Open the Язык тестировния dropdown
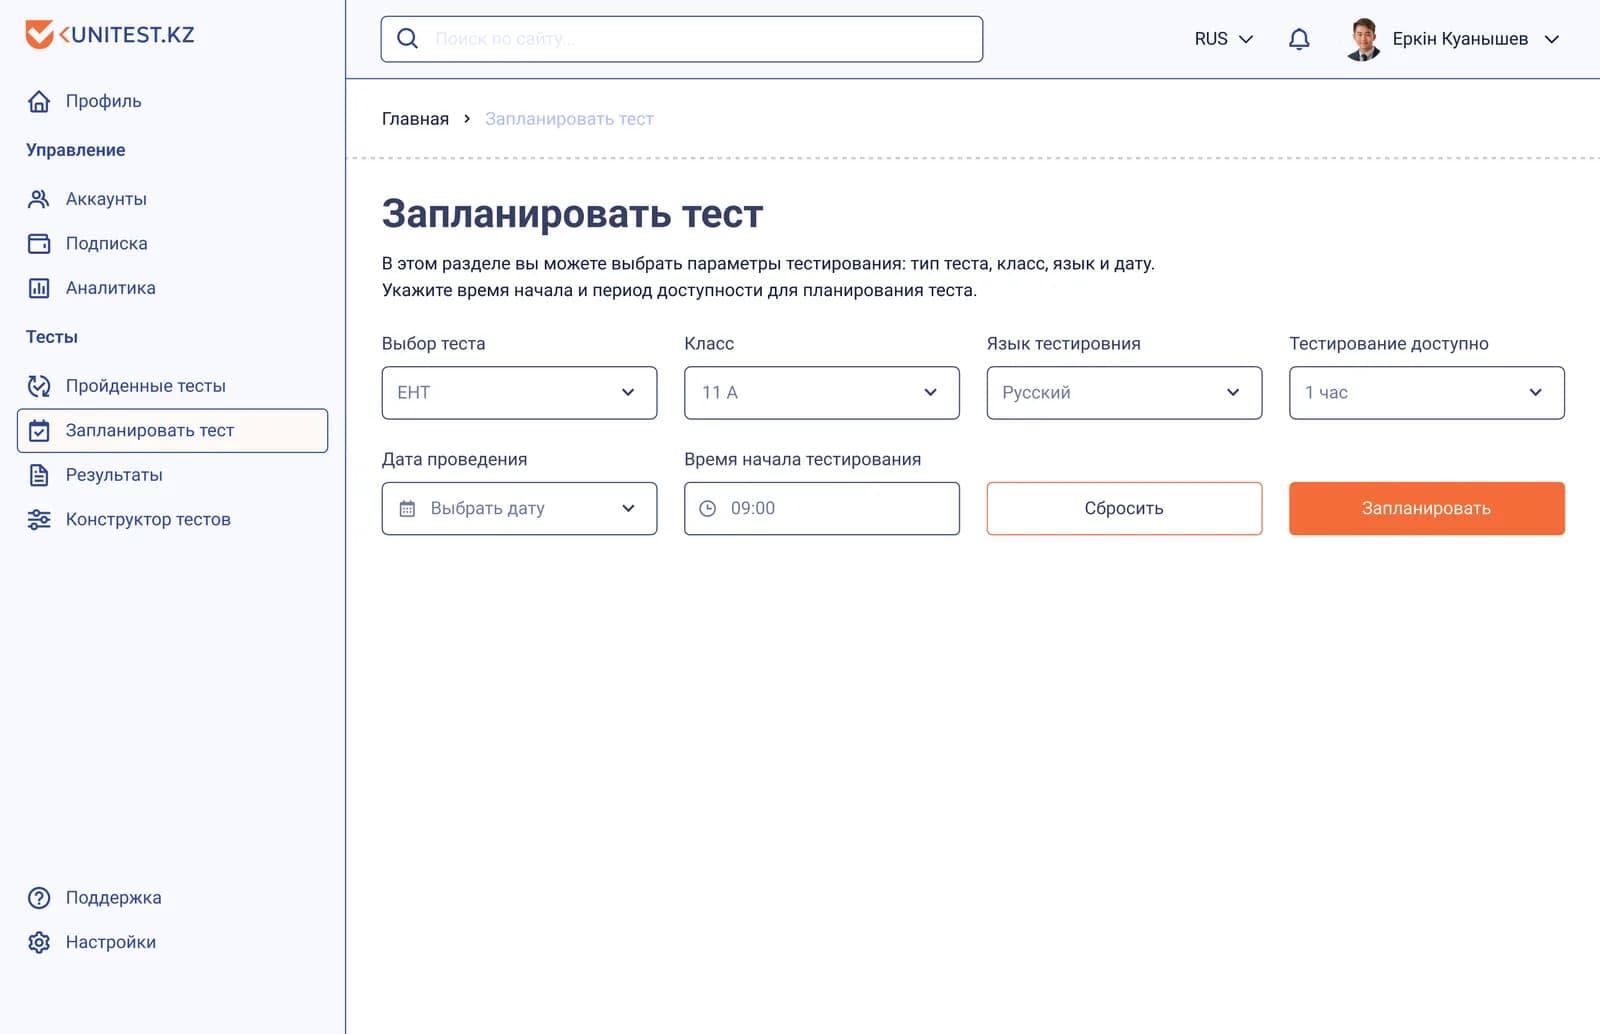The image size is (1600, 1034). (x=1124, y=392)
